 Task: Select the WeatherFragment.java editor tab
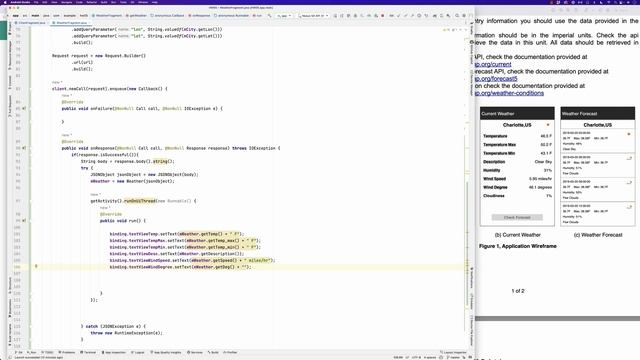coord(71,23)
